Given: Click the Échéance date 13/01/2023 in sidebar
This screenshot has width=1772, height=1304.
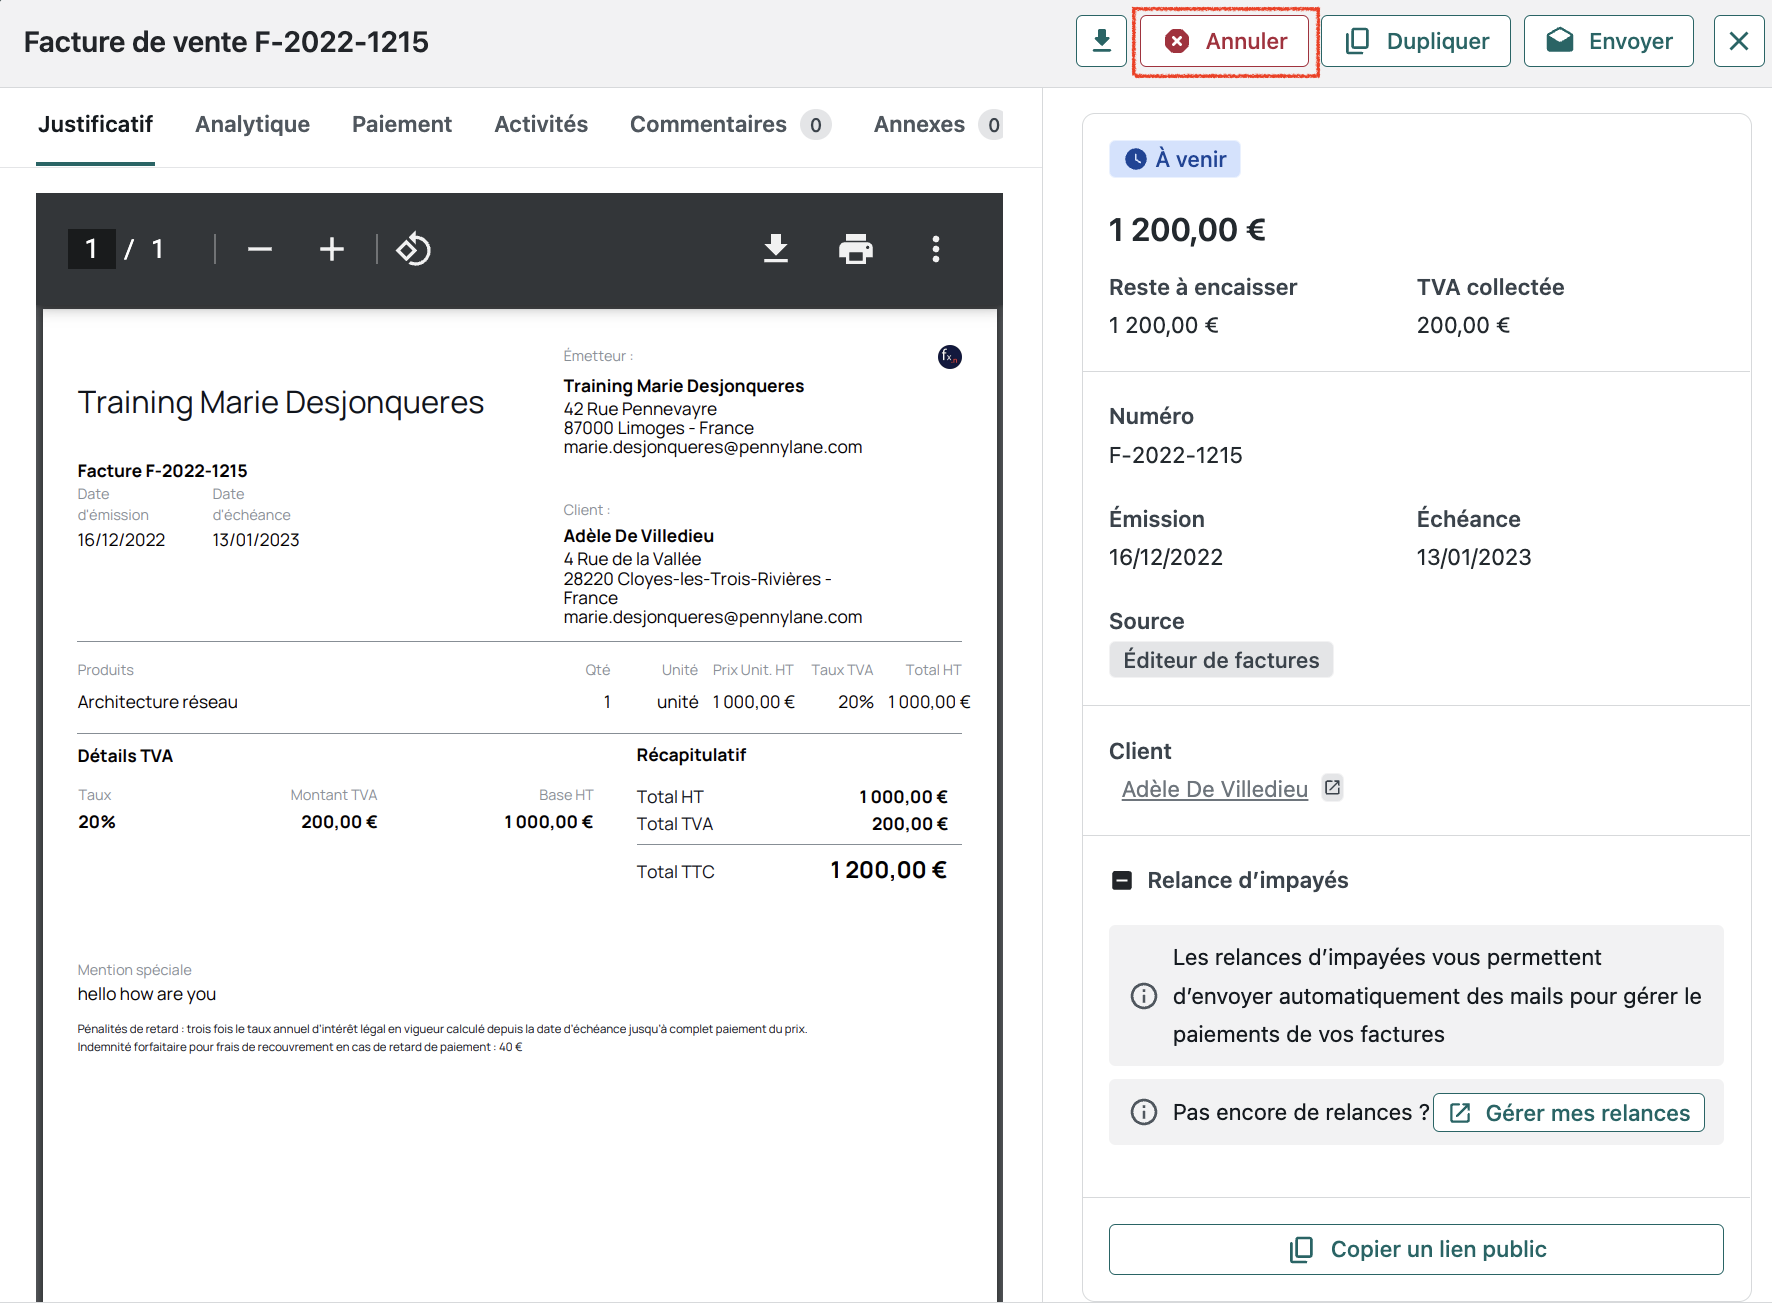Looking at the screenshot, I should [1474, 557].
